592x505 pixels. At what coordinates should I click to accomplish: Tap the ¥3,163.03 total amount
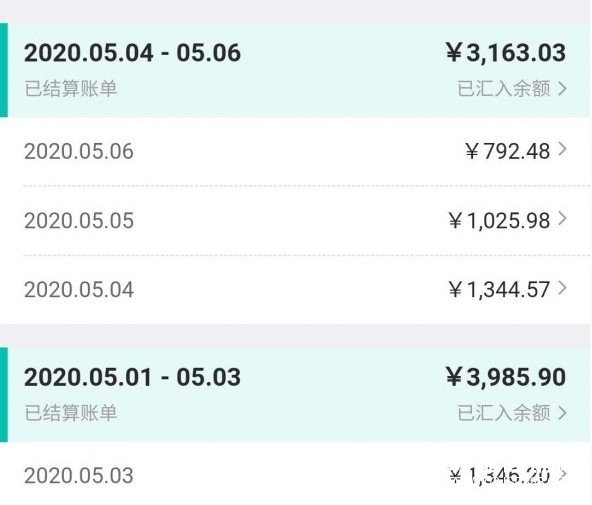[506, 52]
